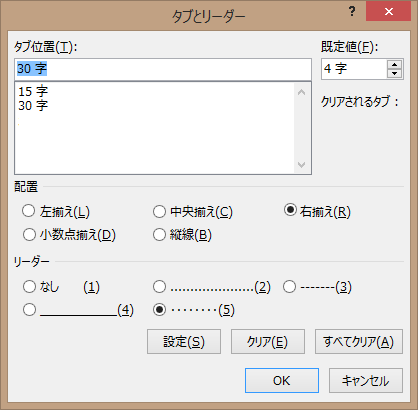Image resolution: width=418 pixels, height=410 pixels.
Task: Decrease 既定値 with the down spinner arrow
Action: [x=395, y=73]
